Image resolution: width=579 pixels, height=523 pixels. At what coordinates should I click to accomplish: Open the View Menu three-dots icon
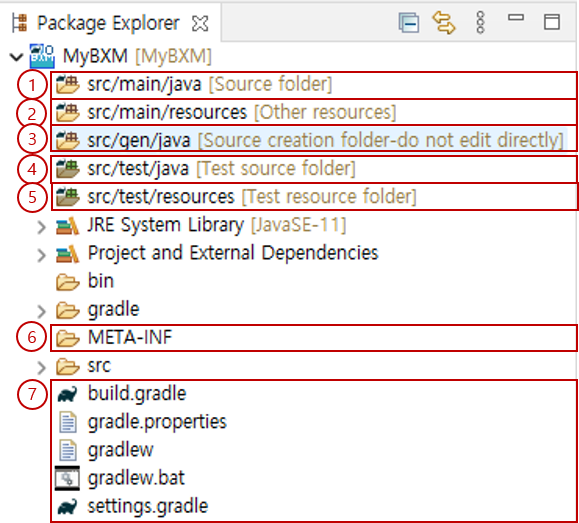[x=480, y=23]
